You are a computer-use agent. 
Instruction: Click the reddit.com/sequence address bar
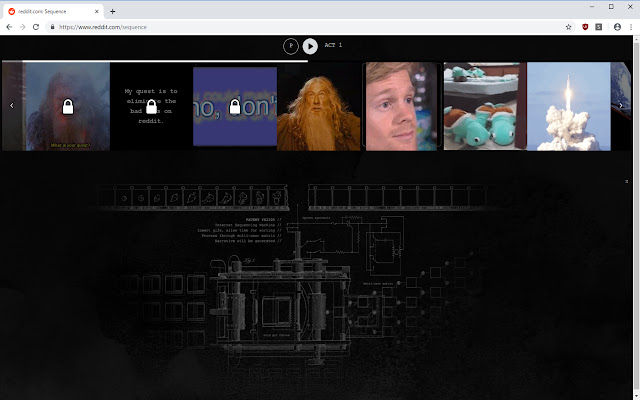pyautogui.click(x=310, y=27)
